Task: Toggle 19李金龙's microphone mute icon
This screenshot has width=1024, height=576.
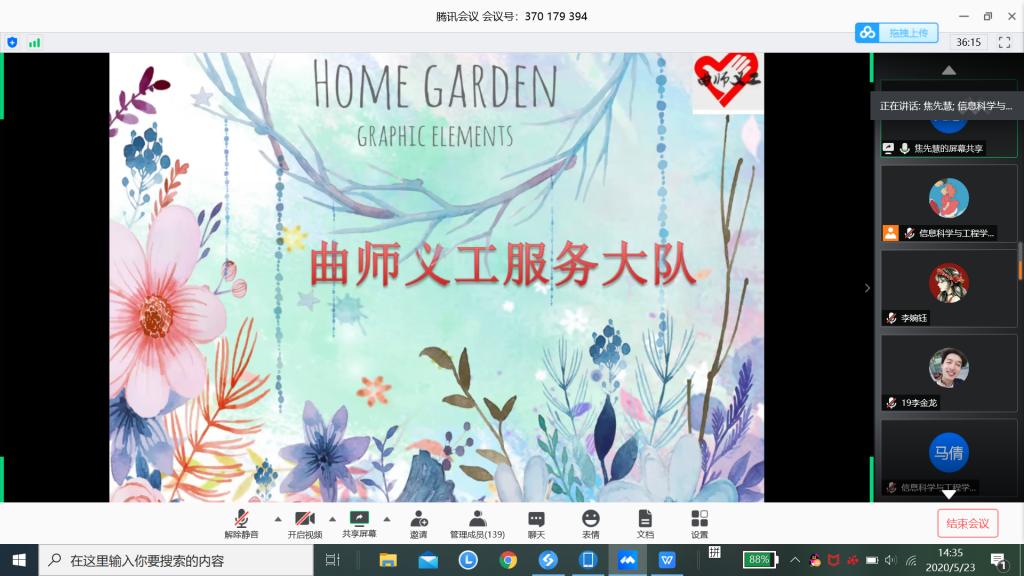Action: click(893, 401)
